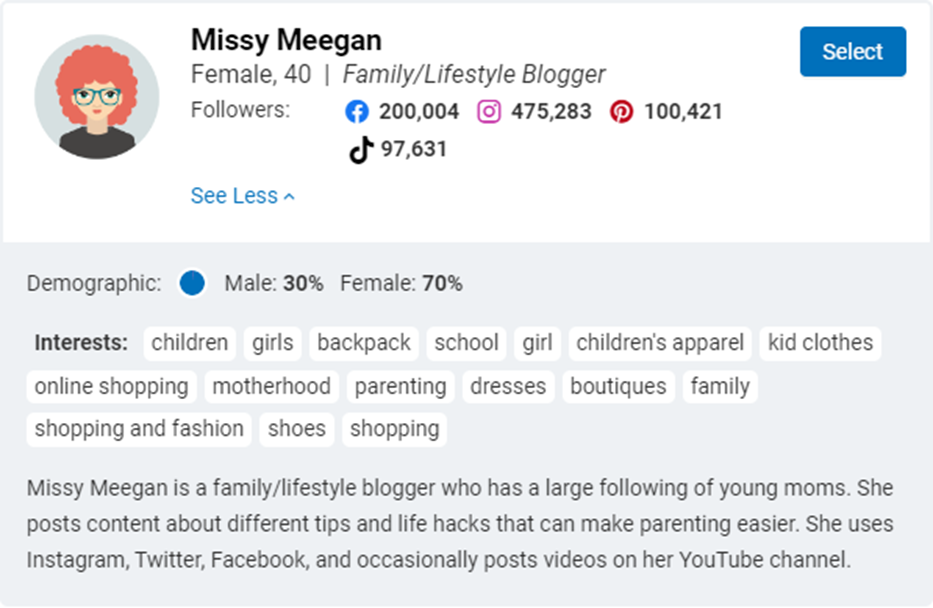
Task: Collapse details with See Less
Action: (242, 196)
